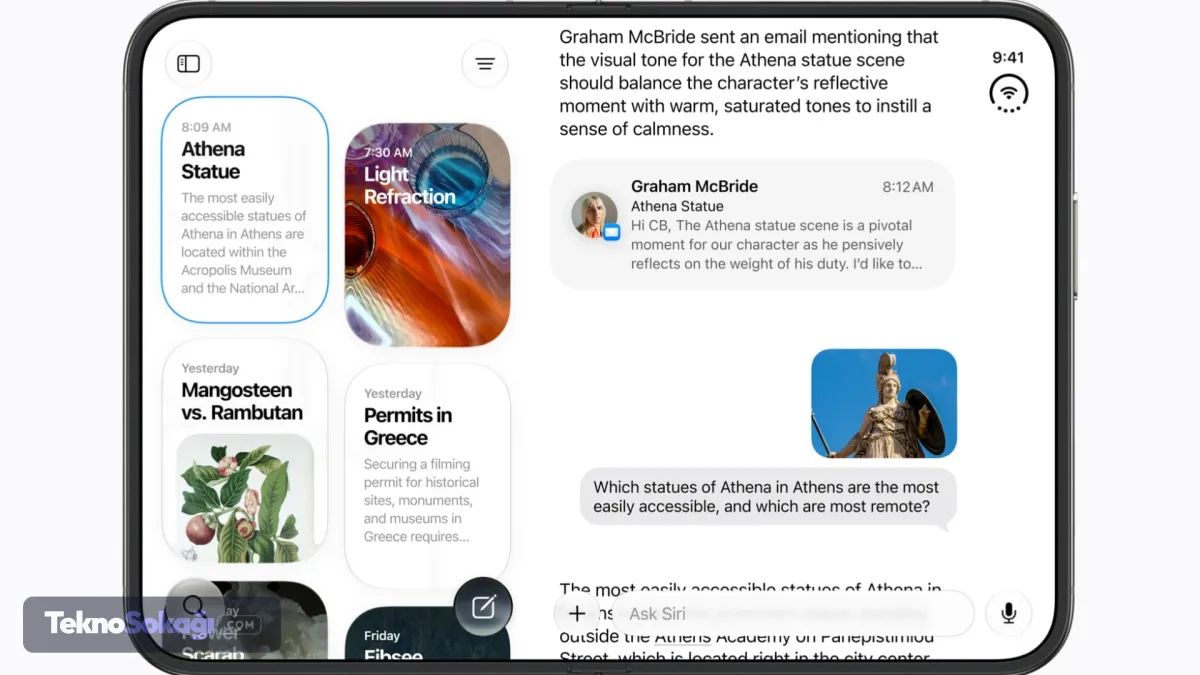Tap the 7:30 AM timestamp on Light Refraction
This screenshot has width=1200, height=675.
388,153
